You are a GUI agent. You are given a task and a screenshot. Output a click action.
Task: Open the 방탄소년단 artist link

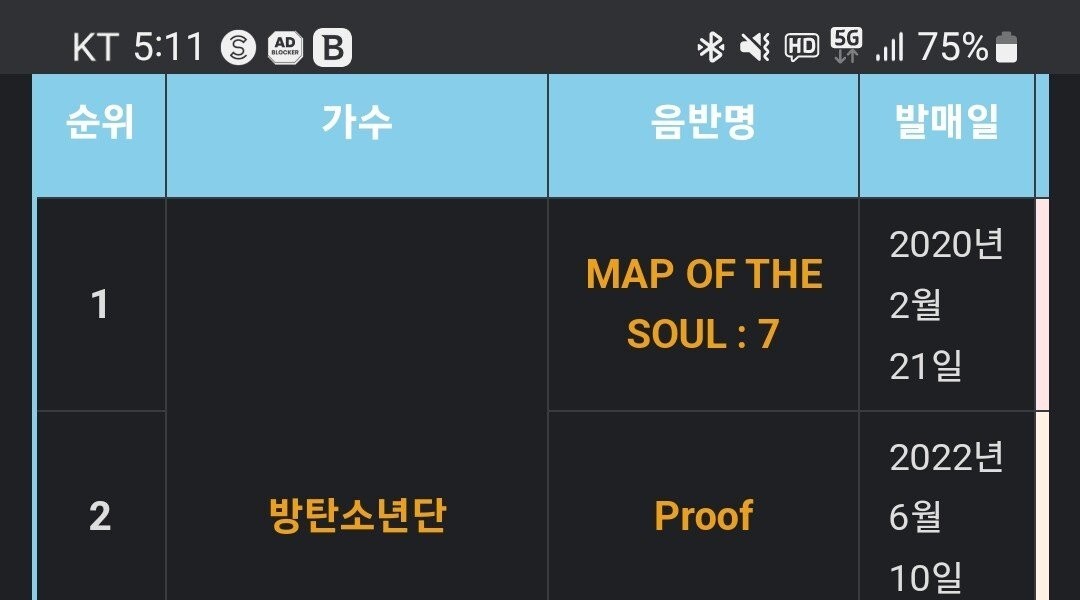tap(357, 516)
